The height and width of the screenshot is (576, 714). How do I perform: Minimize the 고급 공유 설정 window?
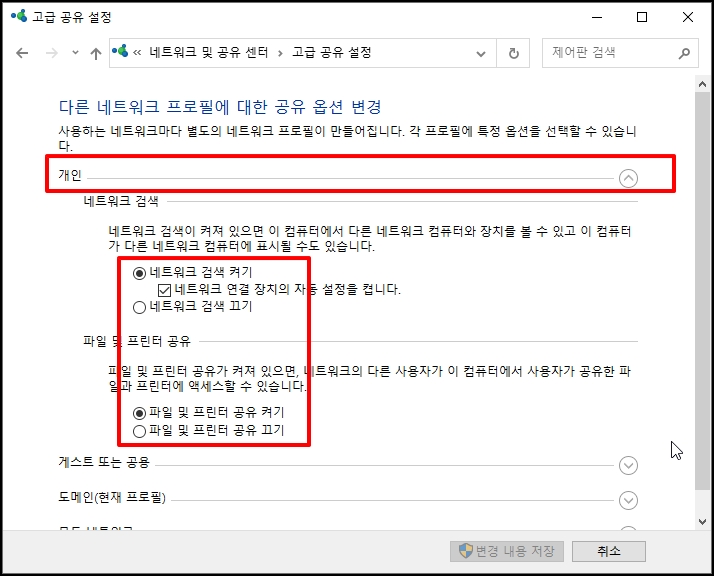(x=597, y=17)
